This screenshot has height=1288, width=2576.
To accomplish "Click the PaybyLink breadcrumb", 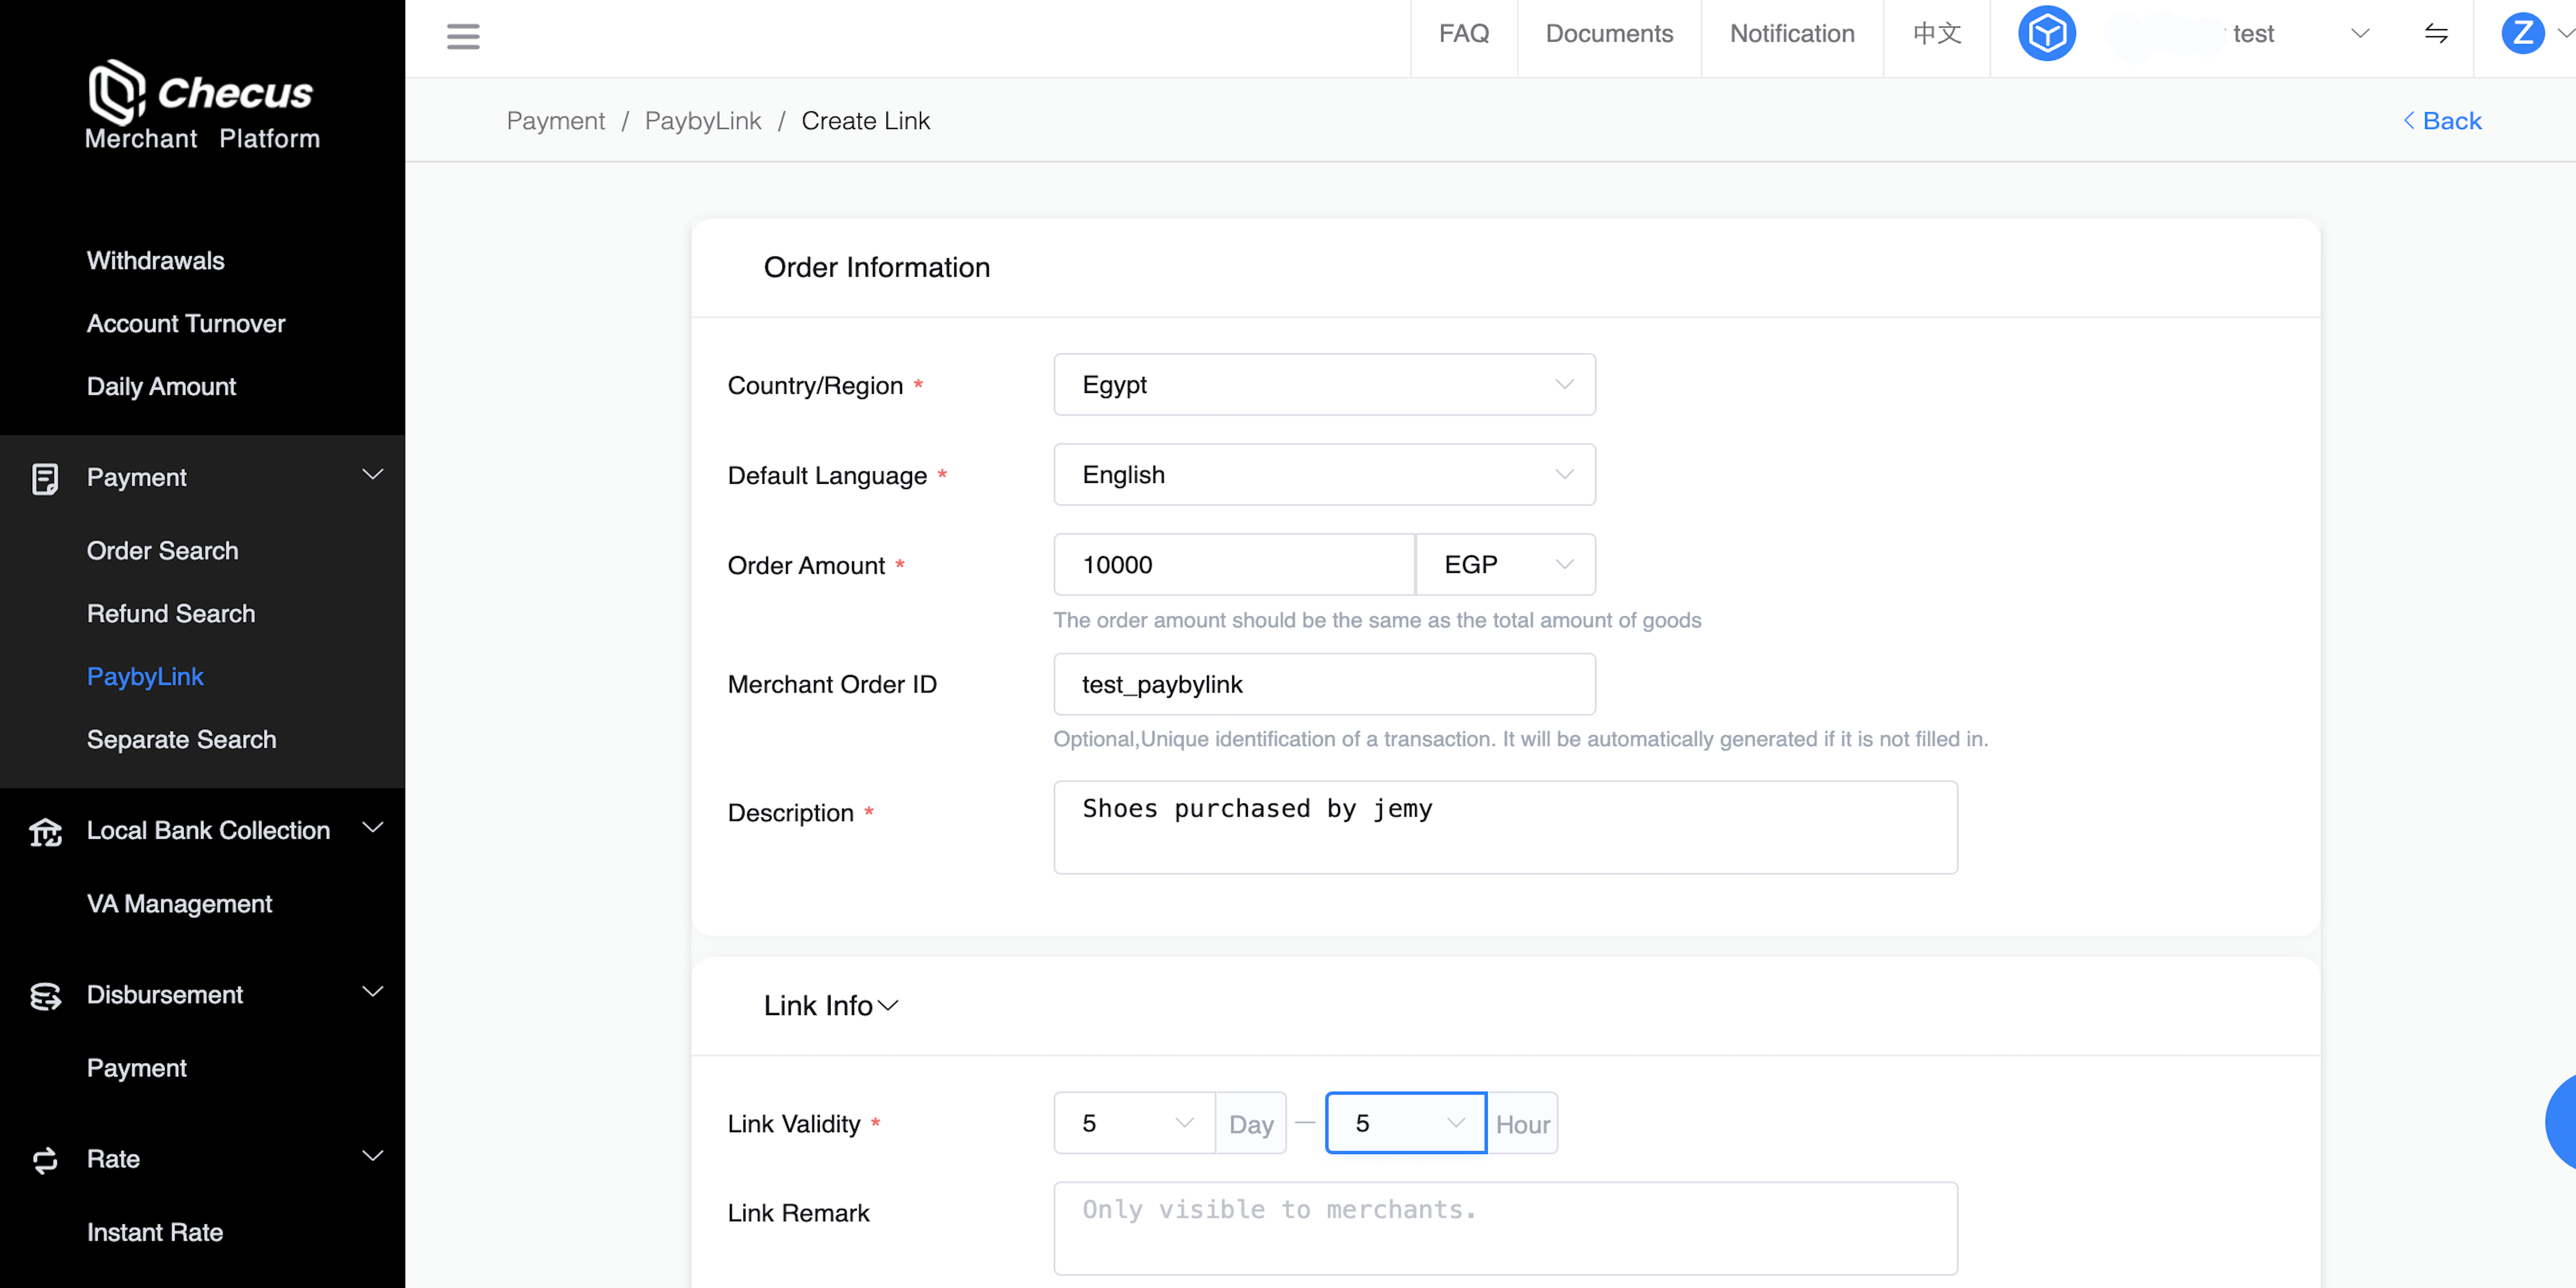I will (703, 121).
